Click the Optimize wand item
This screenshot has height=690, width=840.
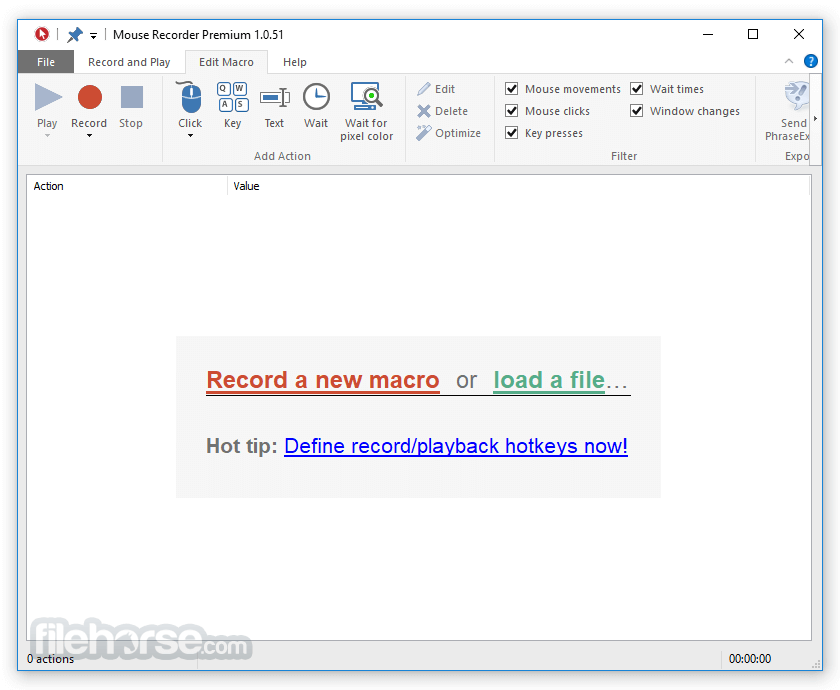coord(448,133)
